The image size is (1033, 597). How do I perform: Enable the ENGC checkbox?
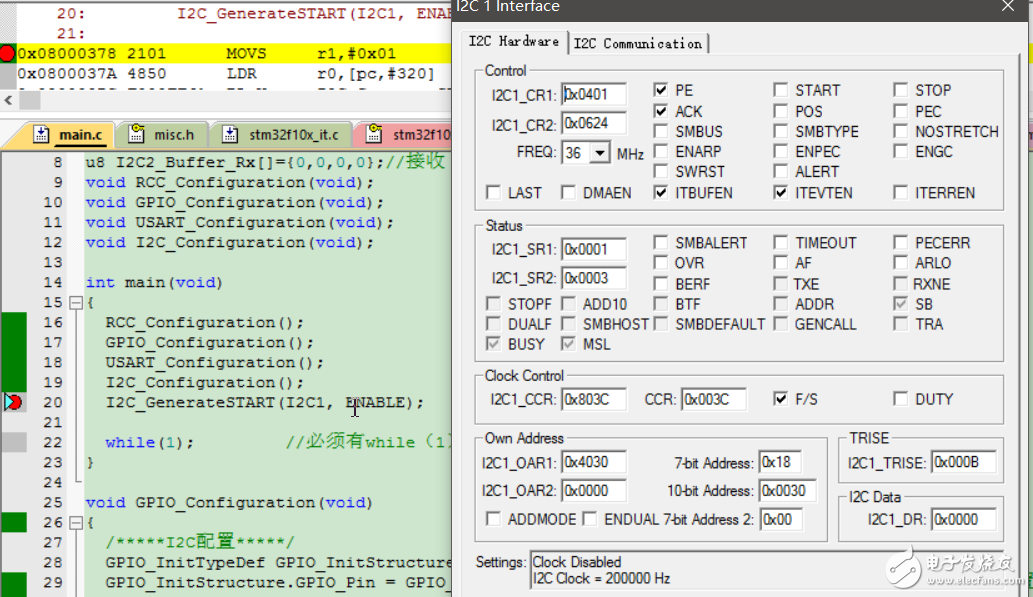tap(901, 152)
